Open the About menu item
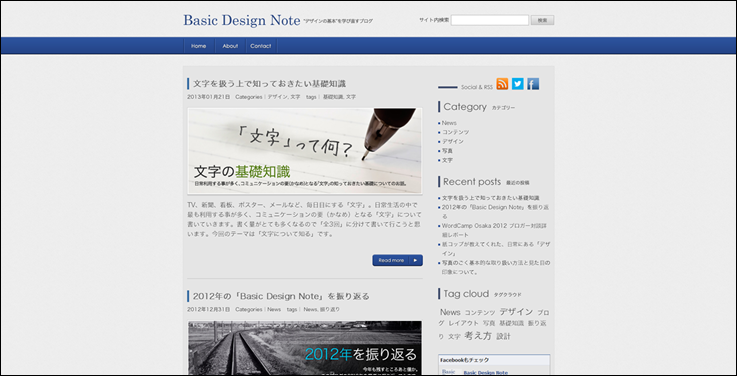The height and width of the screenshot is (376, 737). coord(230,46)
